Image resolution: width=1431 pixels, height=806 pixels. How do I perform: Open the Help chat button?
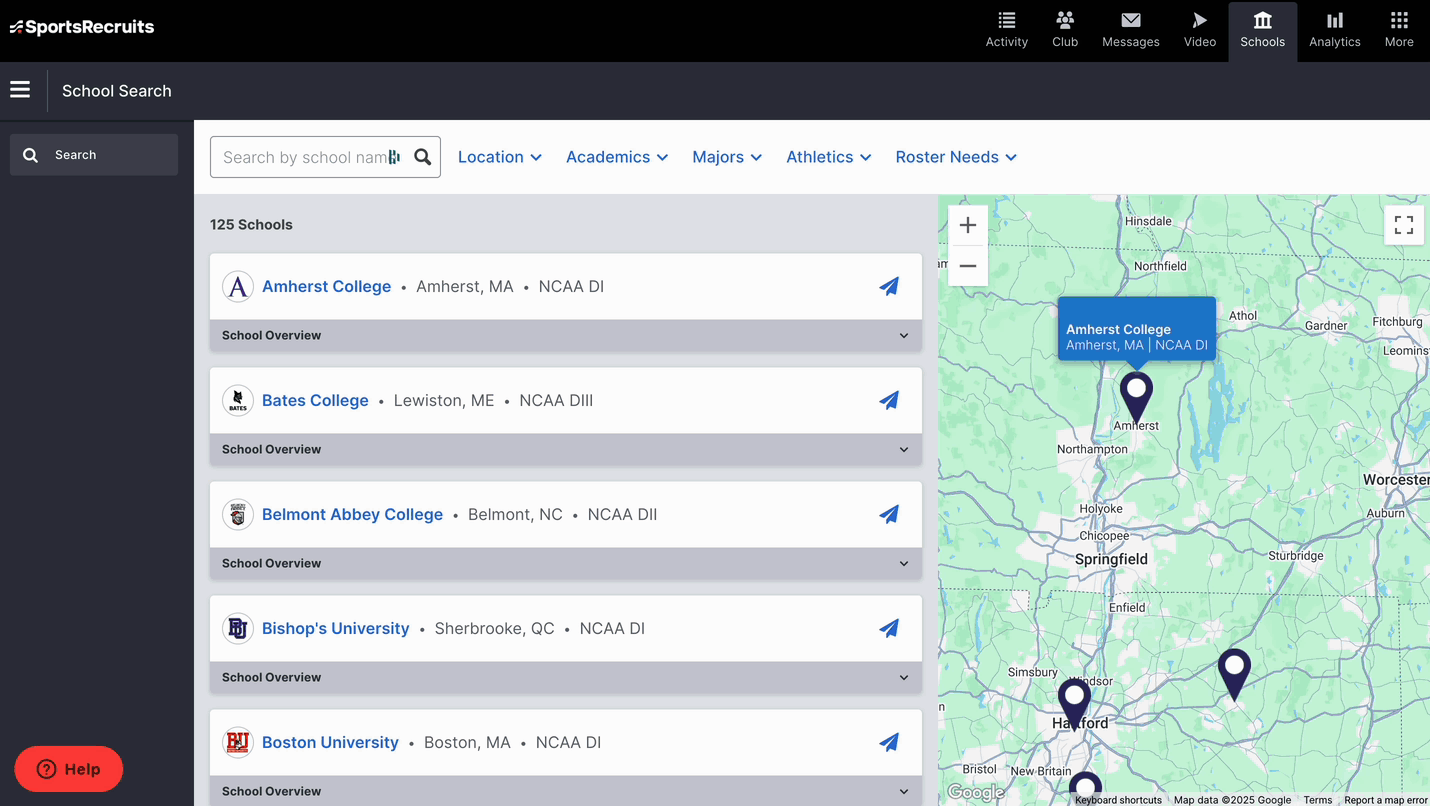tap(69, 769)
